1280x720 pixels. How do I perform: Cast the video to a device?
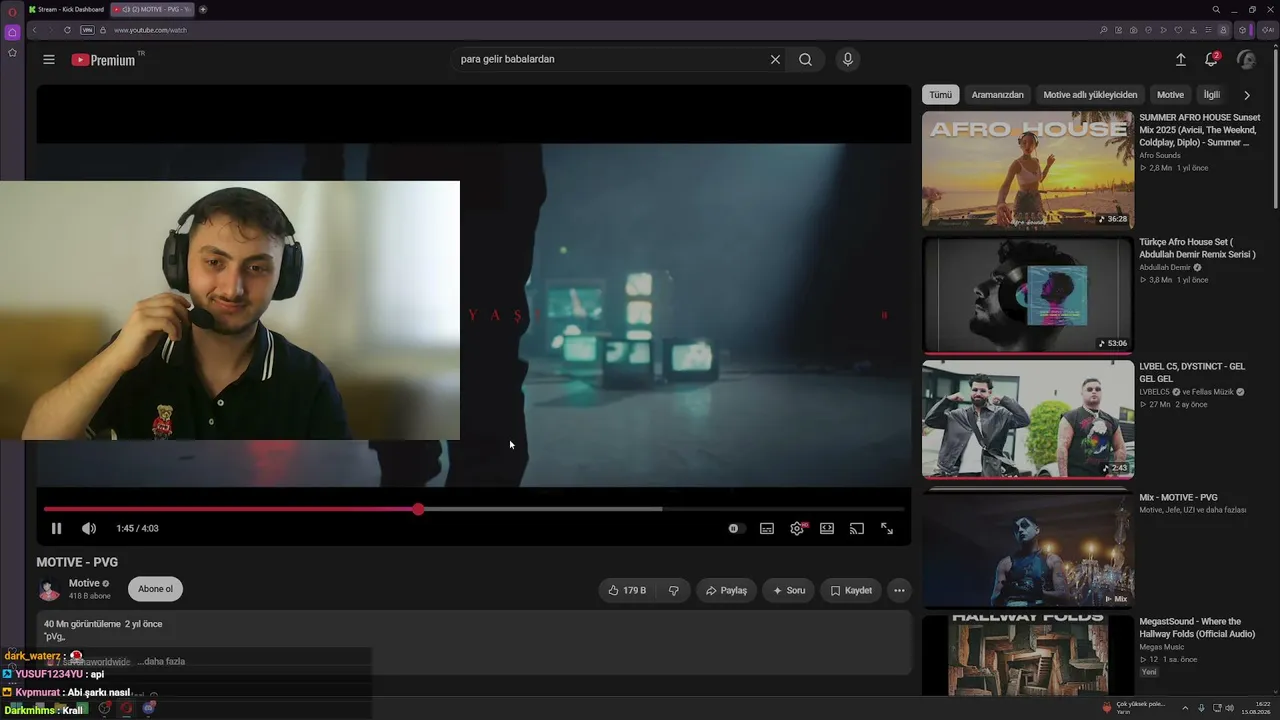(x=857, y=528)
